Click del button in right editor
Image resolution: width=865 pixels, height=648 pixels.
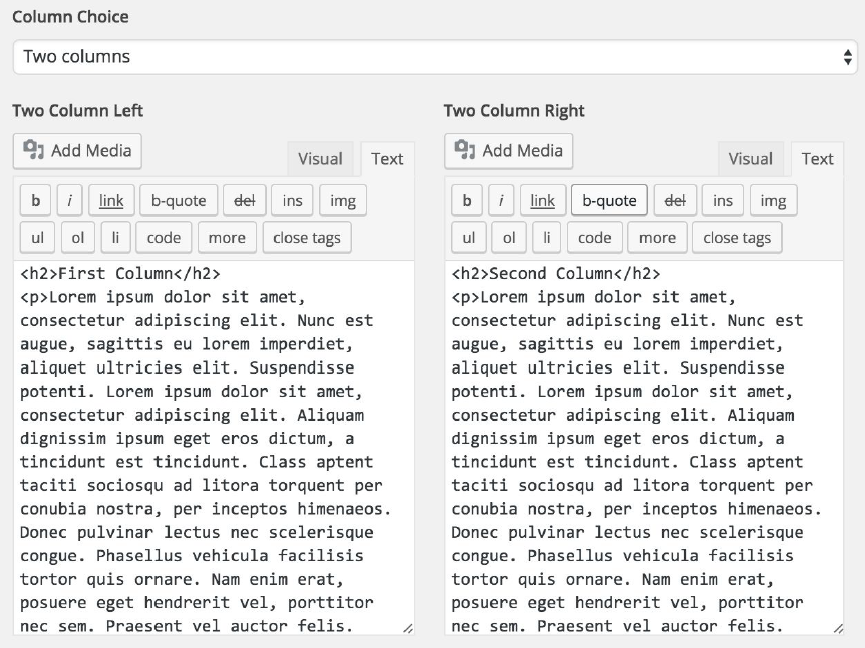674,201
